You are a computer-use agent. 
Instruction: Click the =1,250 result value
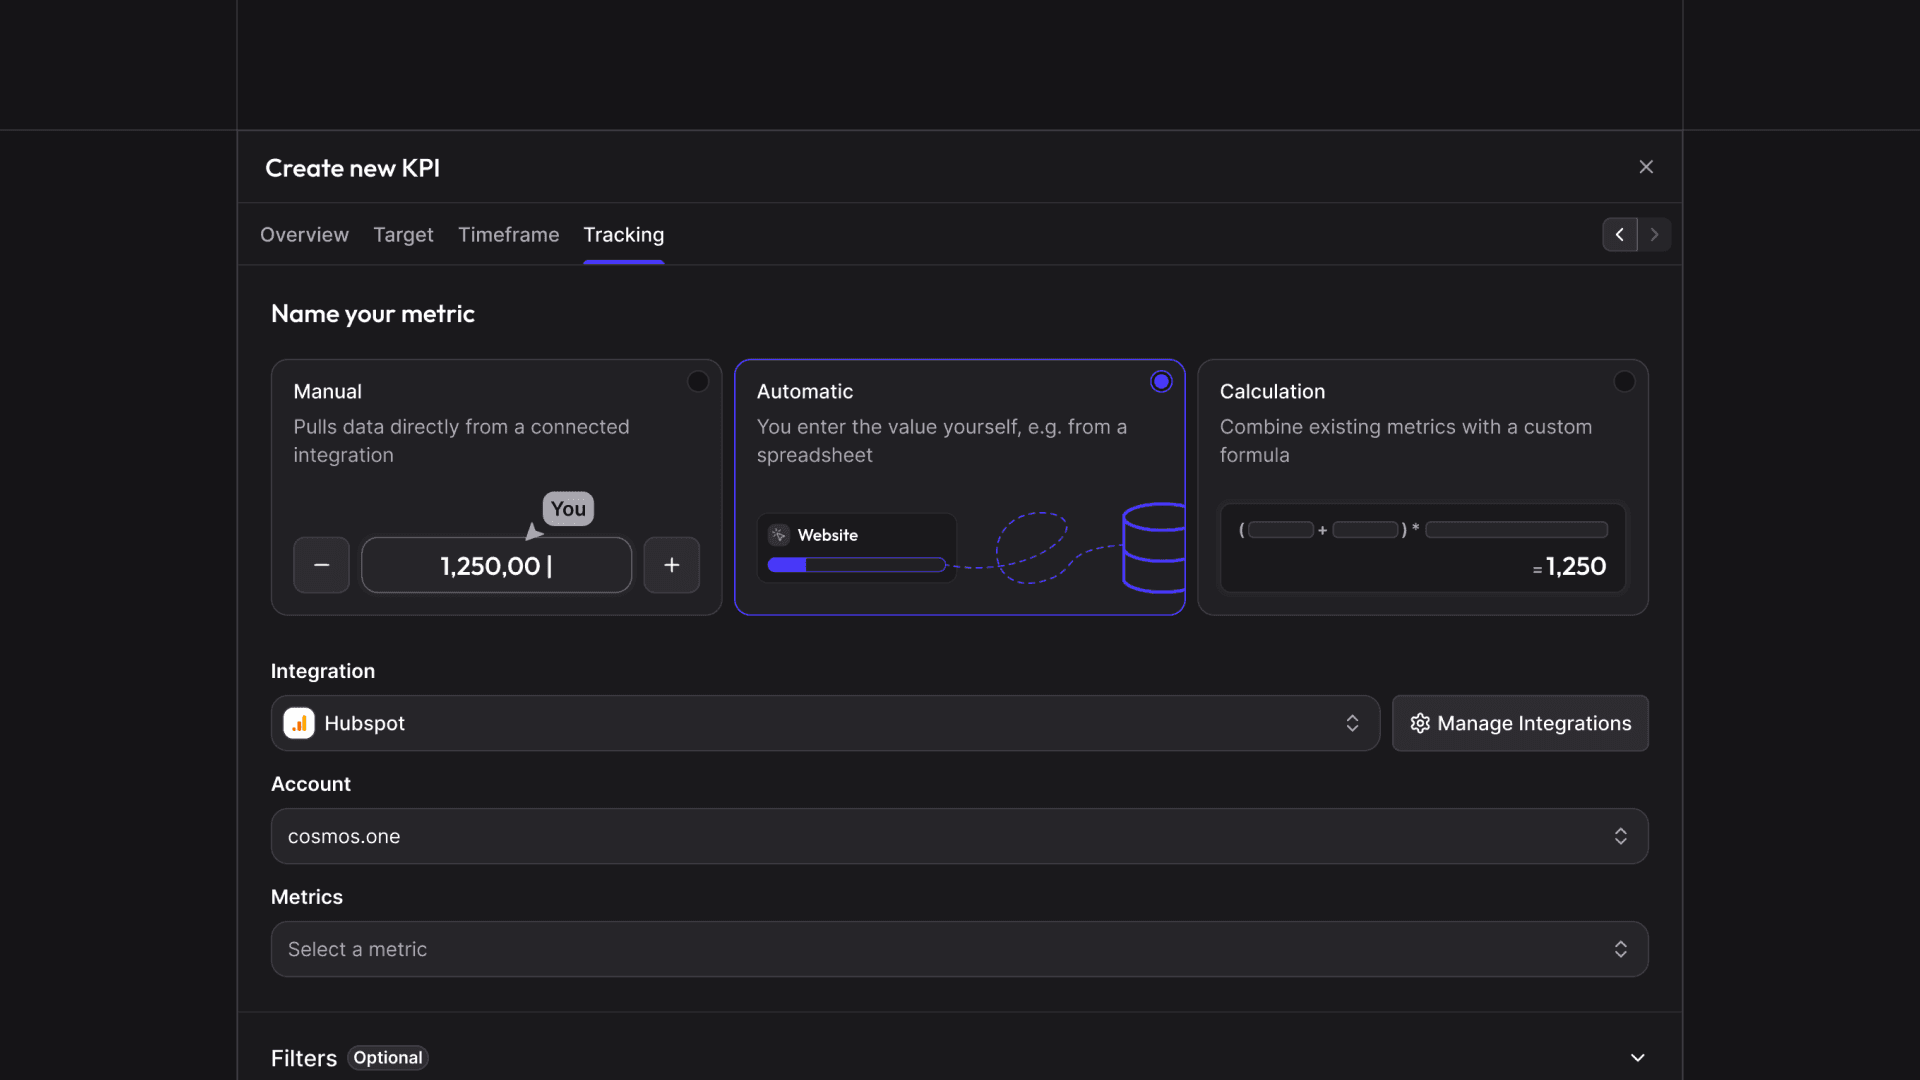(x=1569, y=566)
